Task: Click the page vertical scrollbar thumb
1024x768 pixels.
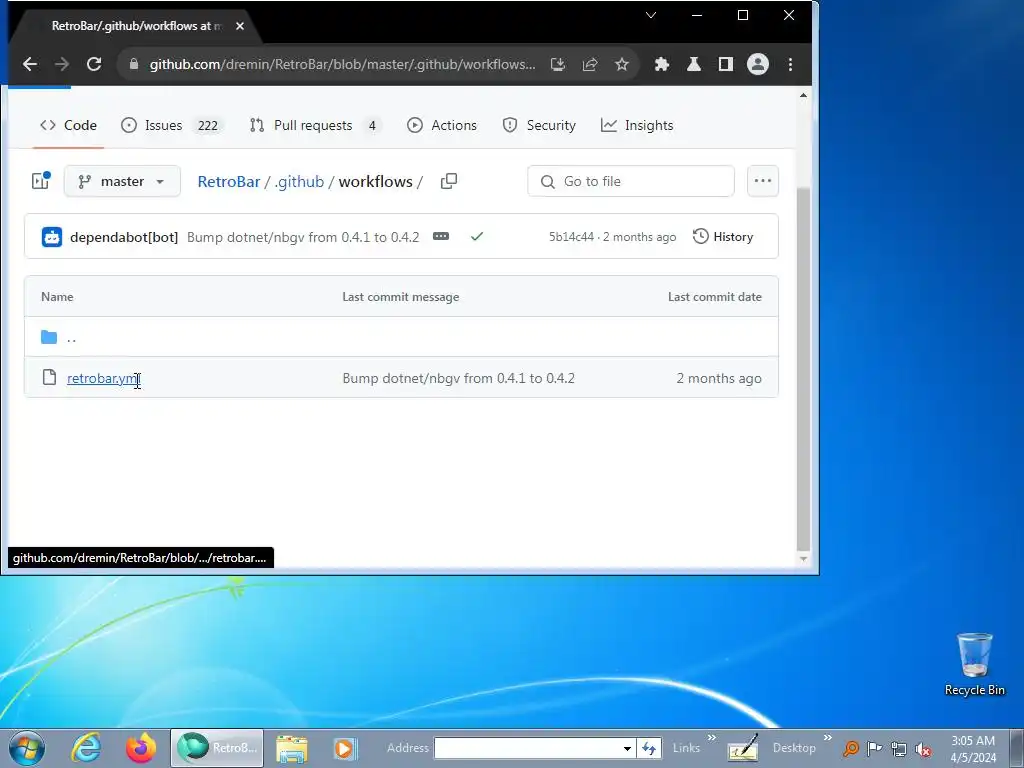Action: 803,368
